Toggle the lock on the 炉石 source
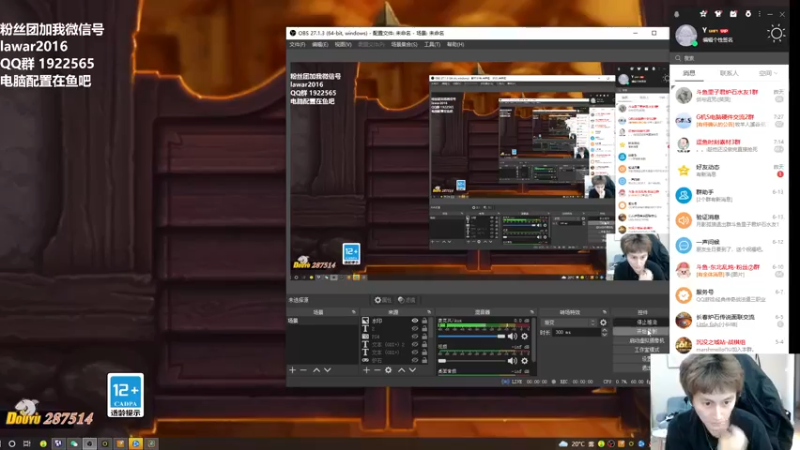The image size is (800, 450). tap(424, 360)
